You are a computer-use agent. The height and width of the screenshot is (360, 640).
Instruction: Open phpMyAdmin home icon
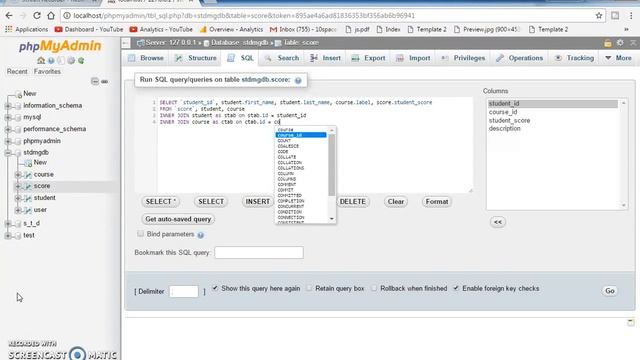click(41, 60)
